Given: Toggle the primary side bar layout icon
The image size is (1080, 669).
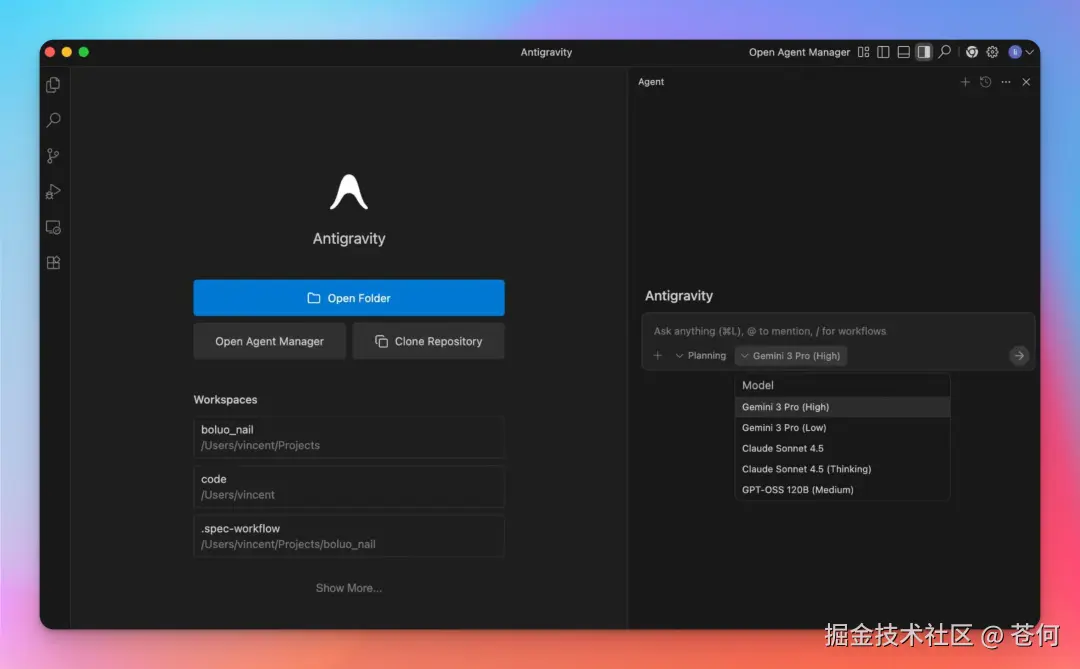Looking at the screenshot, I should click(x=883, y=52).
